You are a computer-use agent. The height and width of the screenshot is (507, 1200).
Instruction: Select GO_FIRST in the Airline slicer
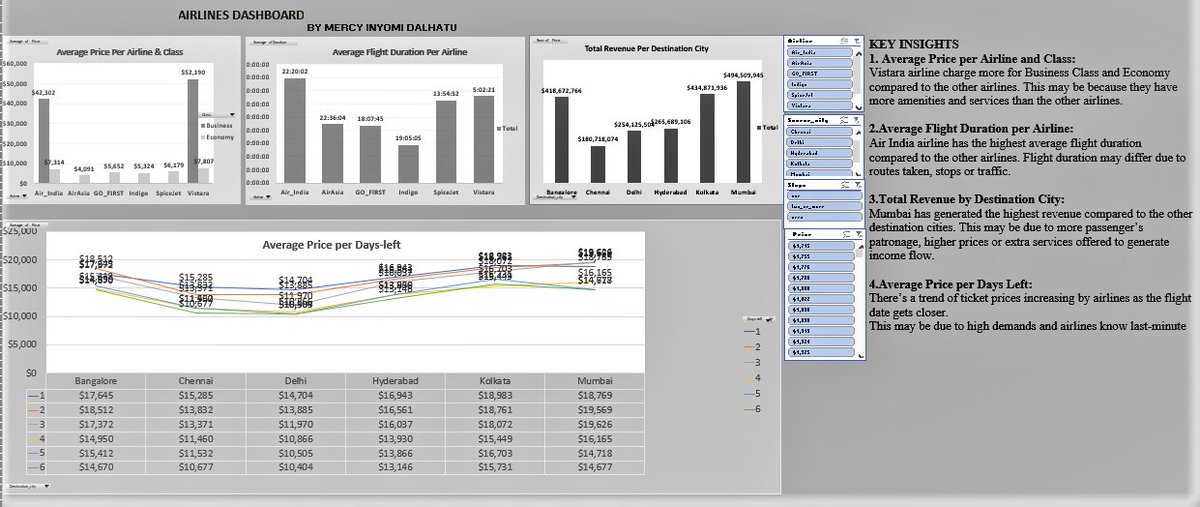pyautogui.click(x=820, y=73)
